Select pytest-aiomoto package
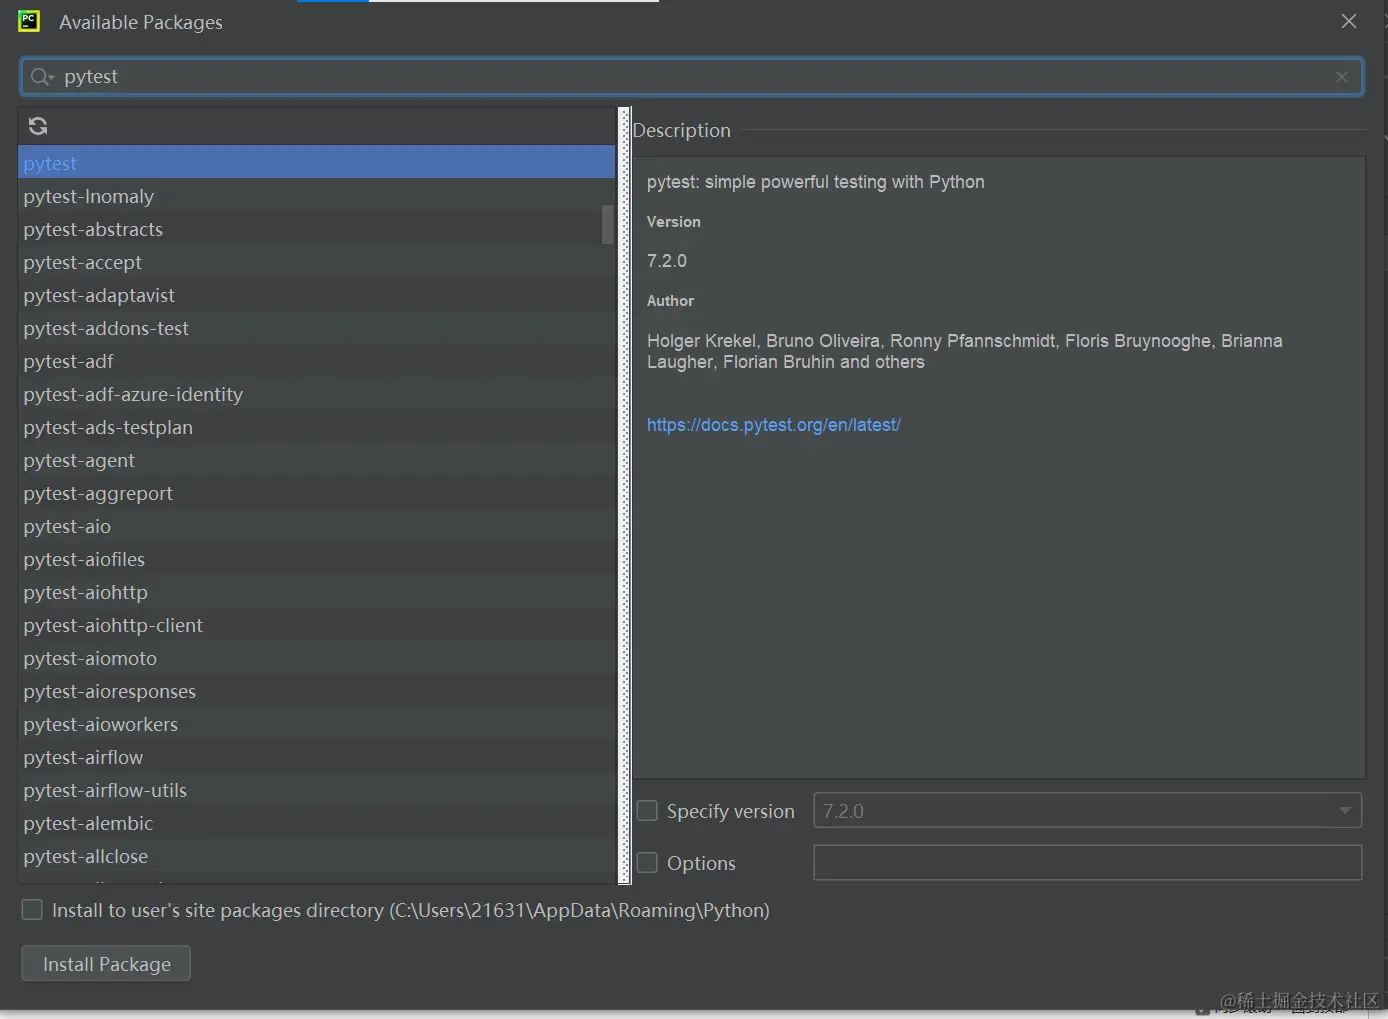The width and height of the screenshot is (1388, 1019). click(x=316, y=658)
